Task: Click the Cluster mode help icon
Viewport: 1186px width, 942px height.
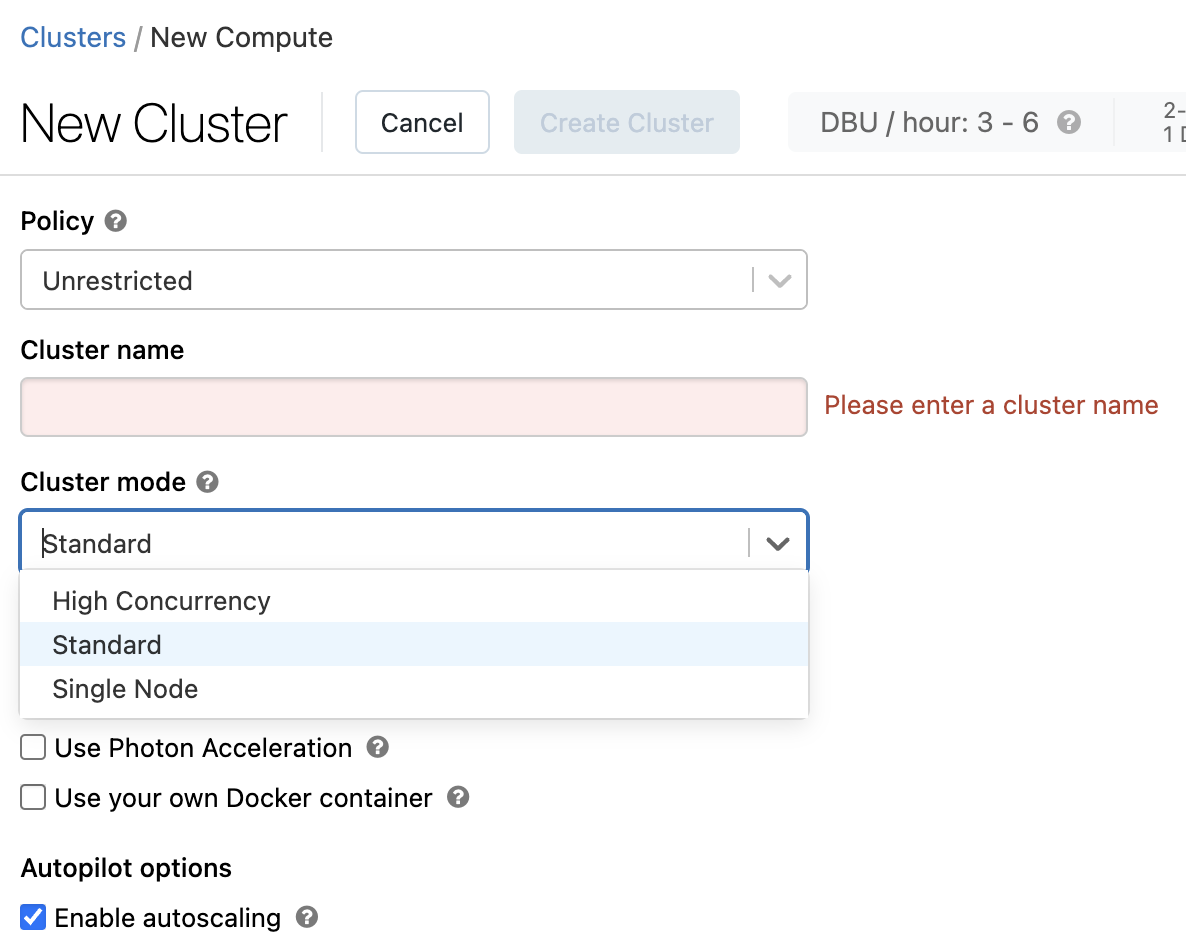Action: click(207, 482)
